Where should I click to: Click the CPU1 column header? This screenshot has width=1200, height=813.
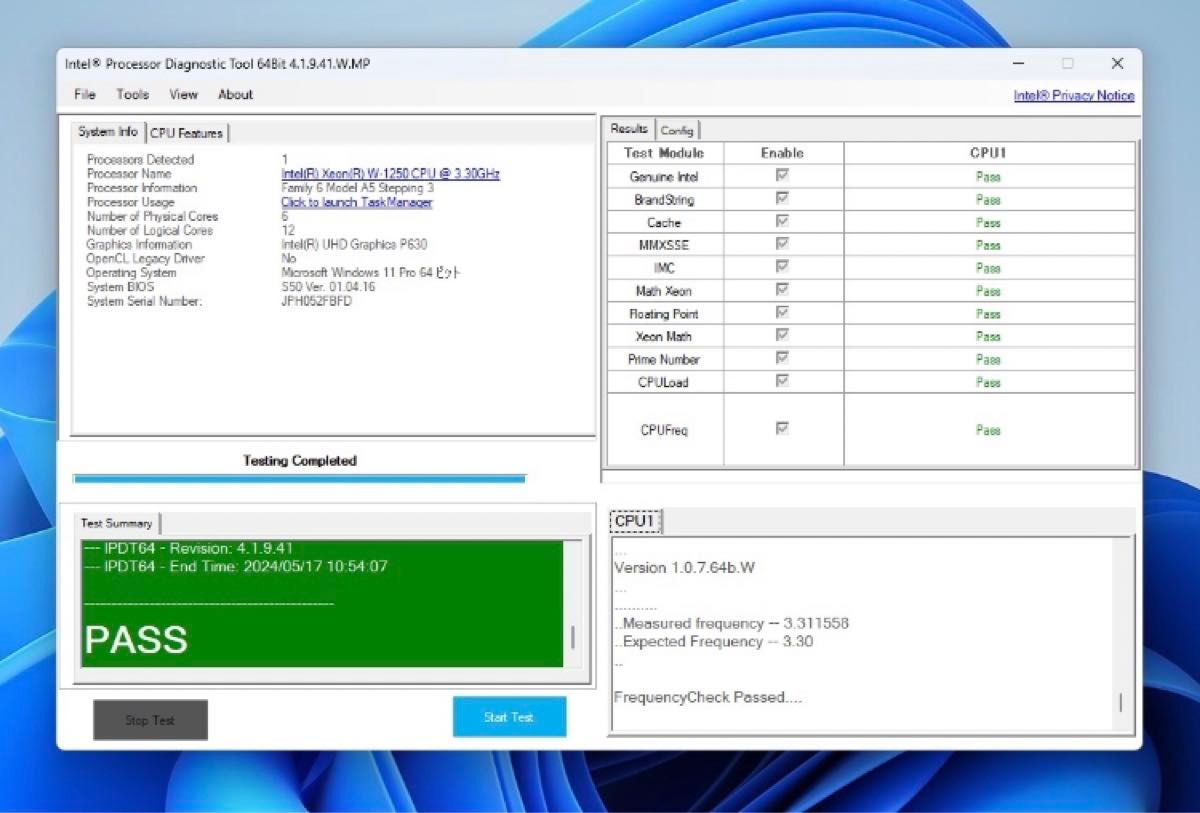pyautogui.click(x=989, y=153)
